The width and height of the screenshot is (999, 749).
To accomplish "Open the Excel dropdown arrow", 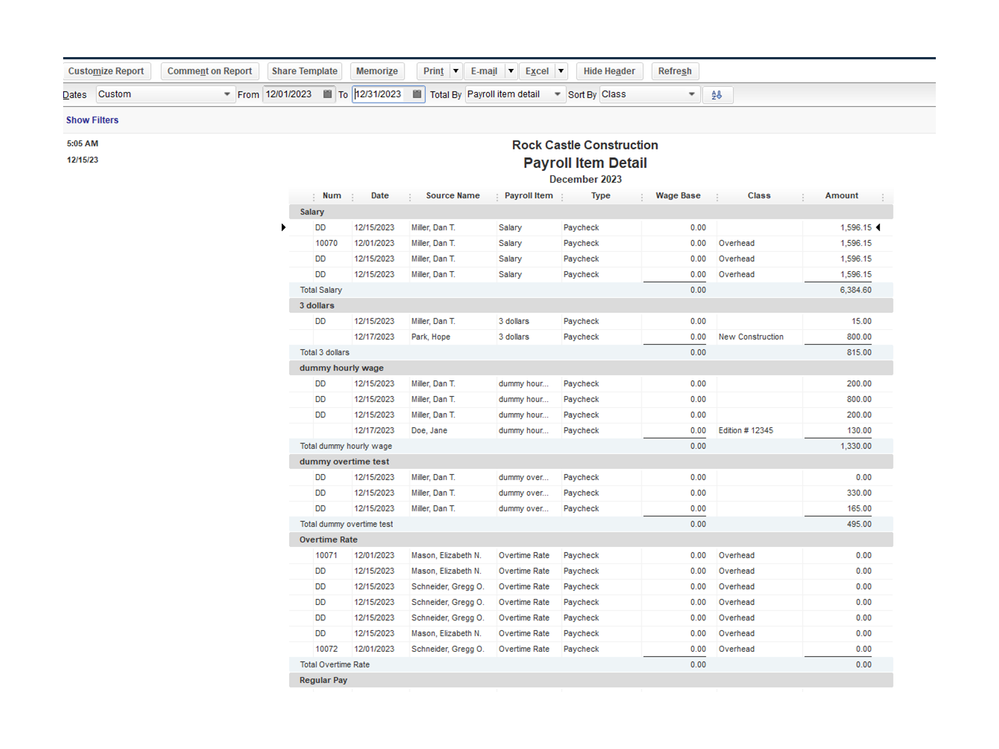I will pyautogui.click(x=561, y=71).
